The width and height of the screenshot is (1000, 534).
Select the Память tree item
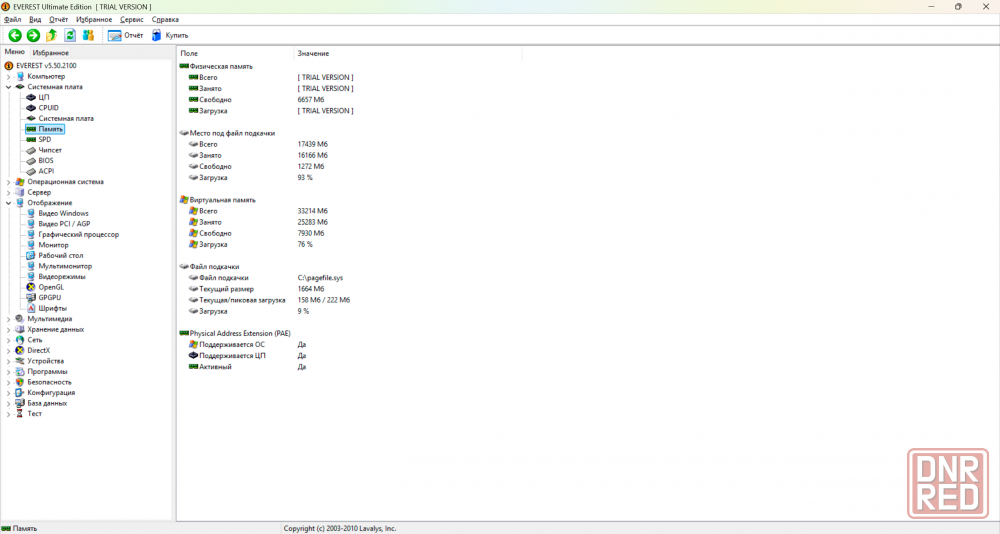50,129
